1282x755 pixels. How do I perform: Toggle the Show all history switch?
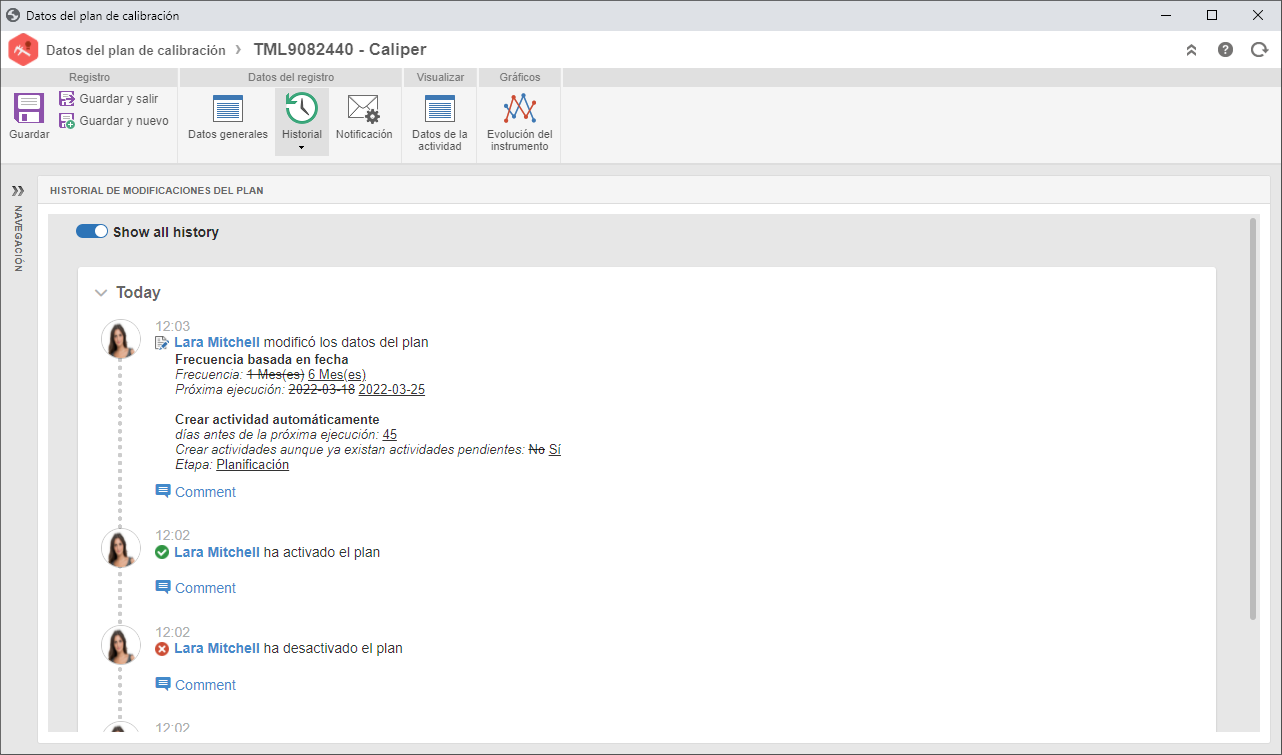click(x=92, y=232)
